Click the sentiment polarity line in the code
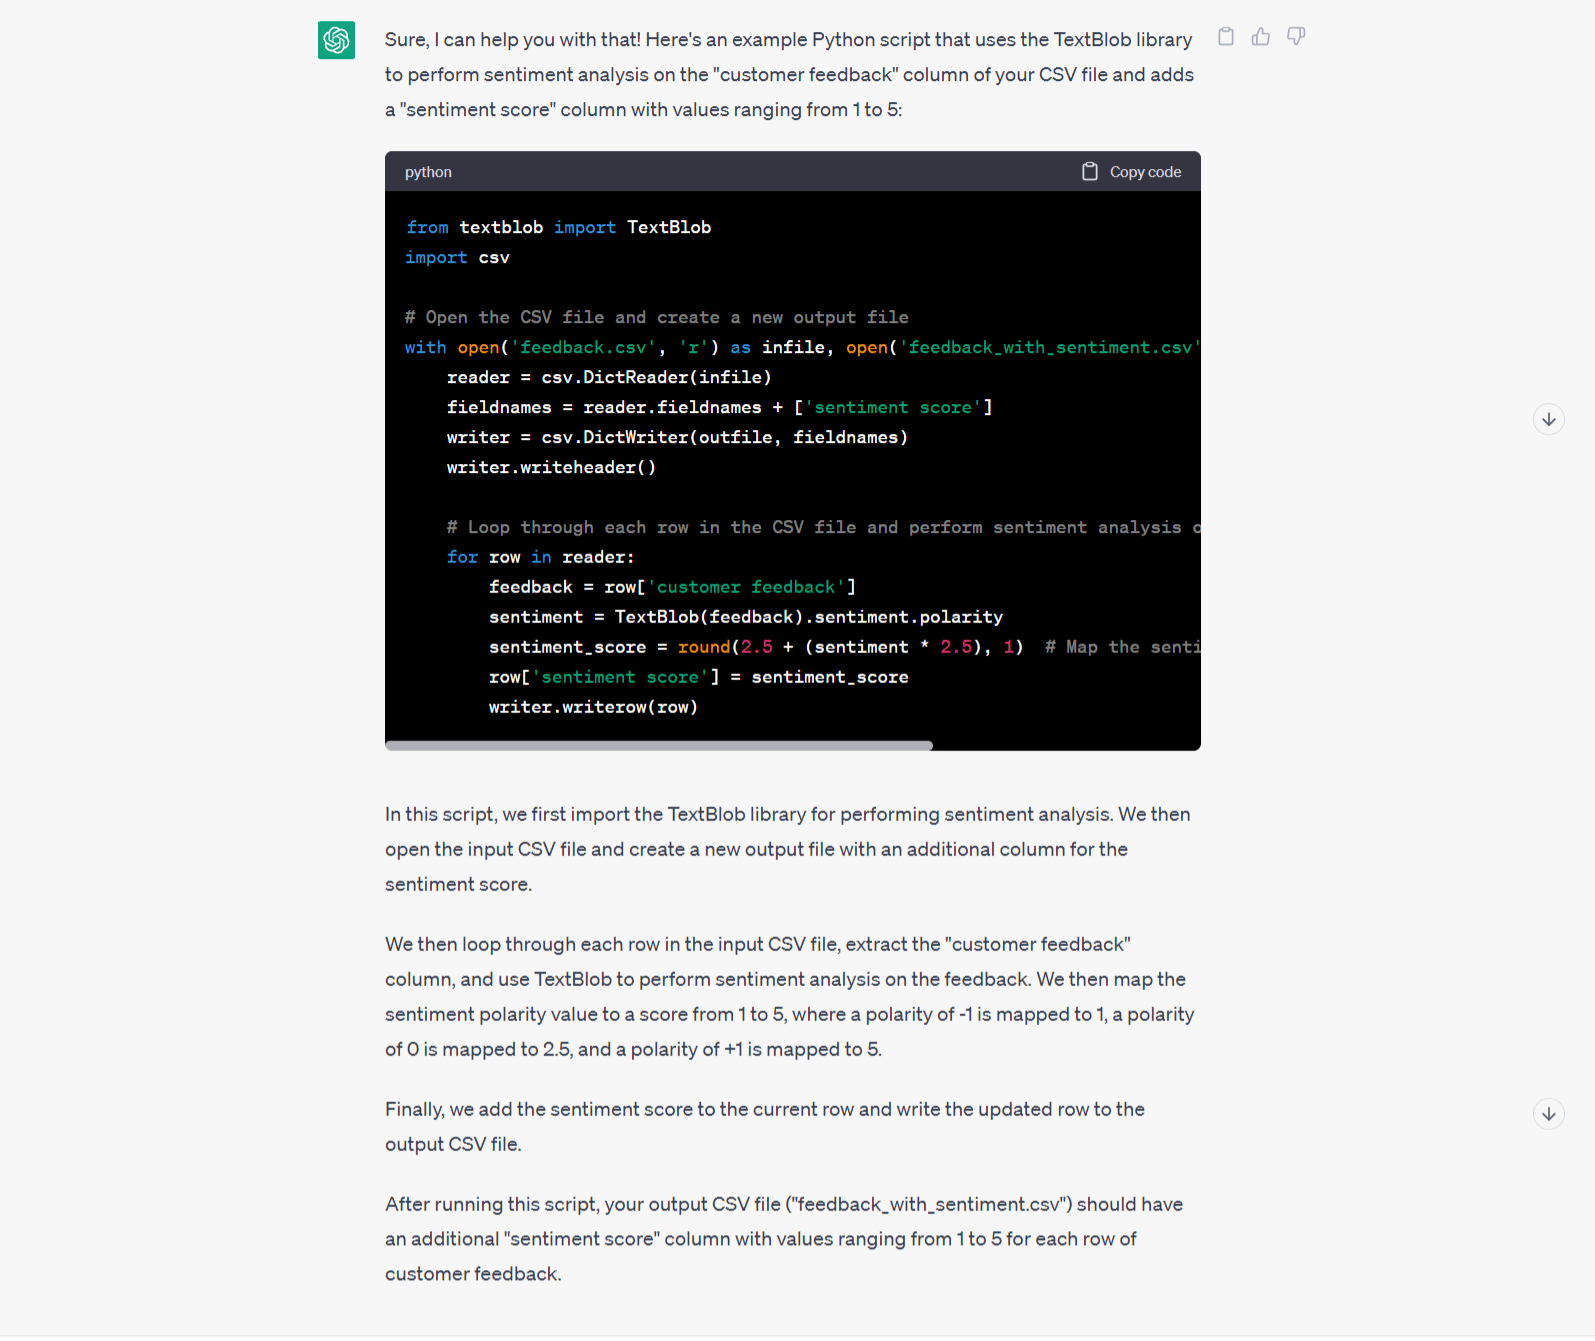Image resolution: width=1595 pixels, height=1341 pixels. click(745, 617)
